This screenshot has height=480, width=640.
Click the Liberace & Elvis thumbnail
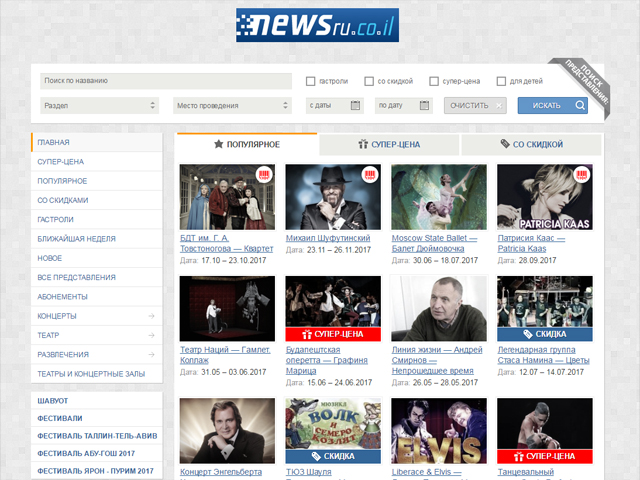pyautogui.click(x=439, y=431)
